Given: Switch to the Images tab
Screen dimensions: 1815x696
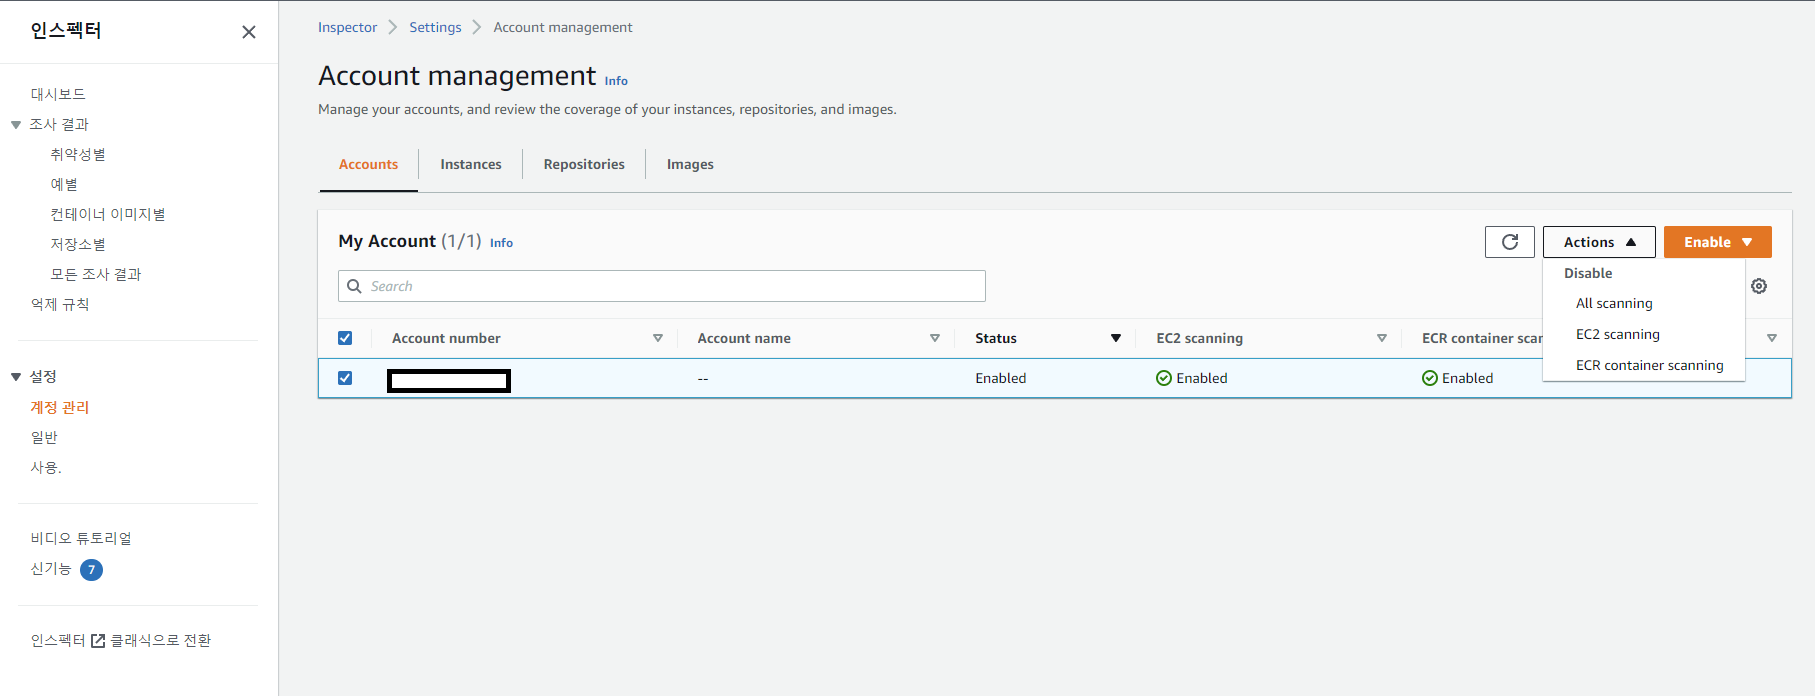Looking at the screenshot, I should pyautogui.click(x=690, y=164).
